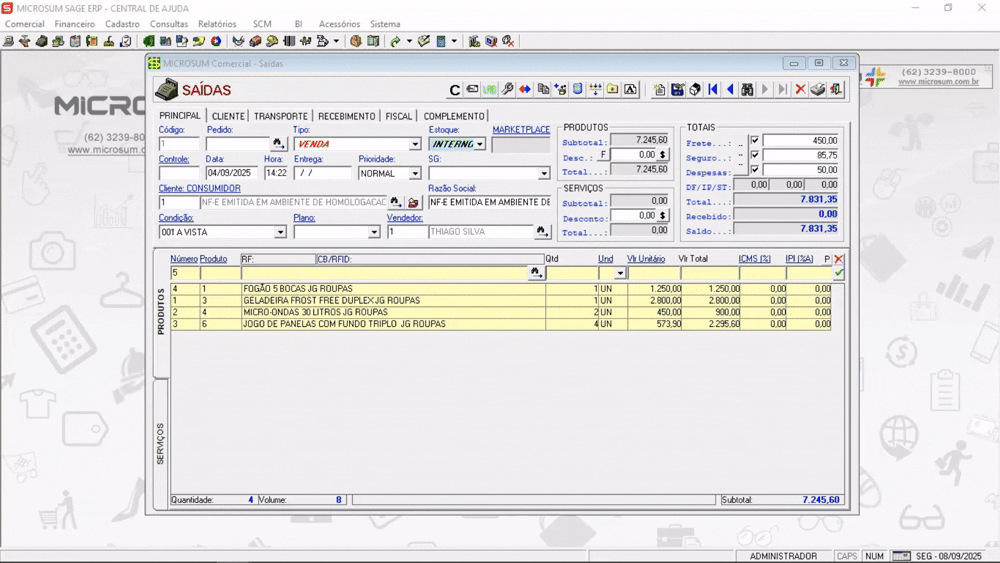Viewport: 1000px width, 563px height.
Task: Click the product search binoculars in item row
Action: [x=536, y=273]
